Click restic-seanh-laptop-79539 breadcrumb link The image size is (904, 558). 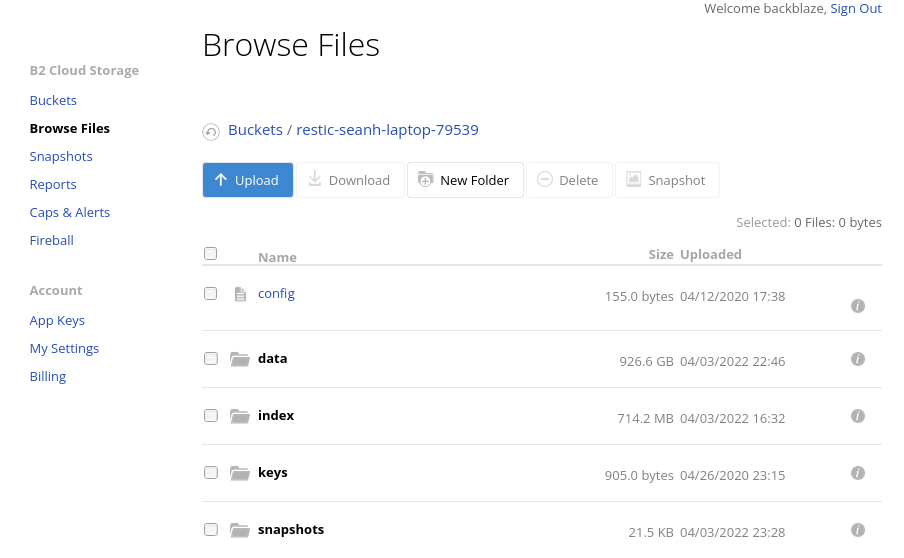387,130
